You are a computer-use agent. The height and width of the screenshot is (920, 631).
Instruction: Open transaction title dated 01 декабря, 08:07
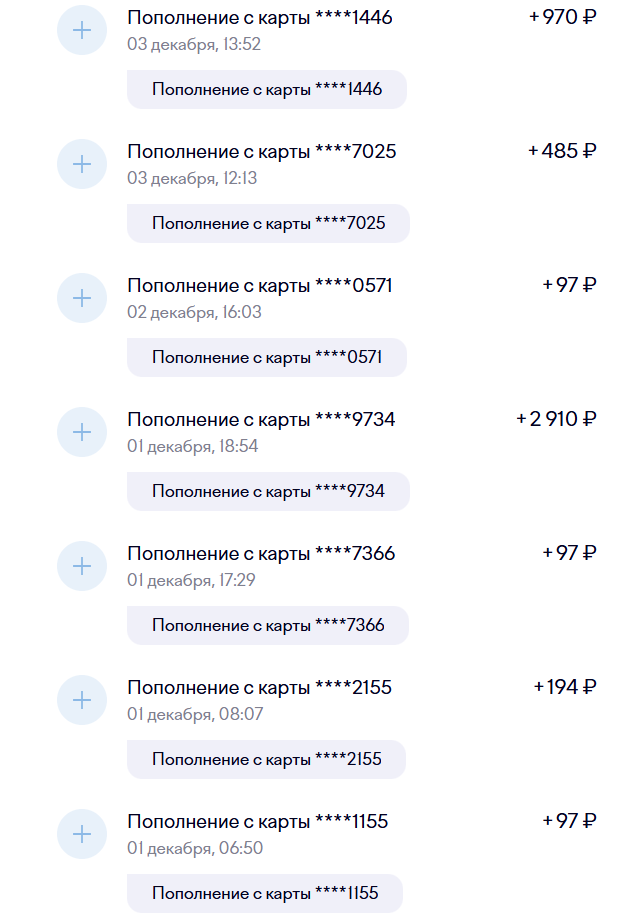click(x=260, y=687)
